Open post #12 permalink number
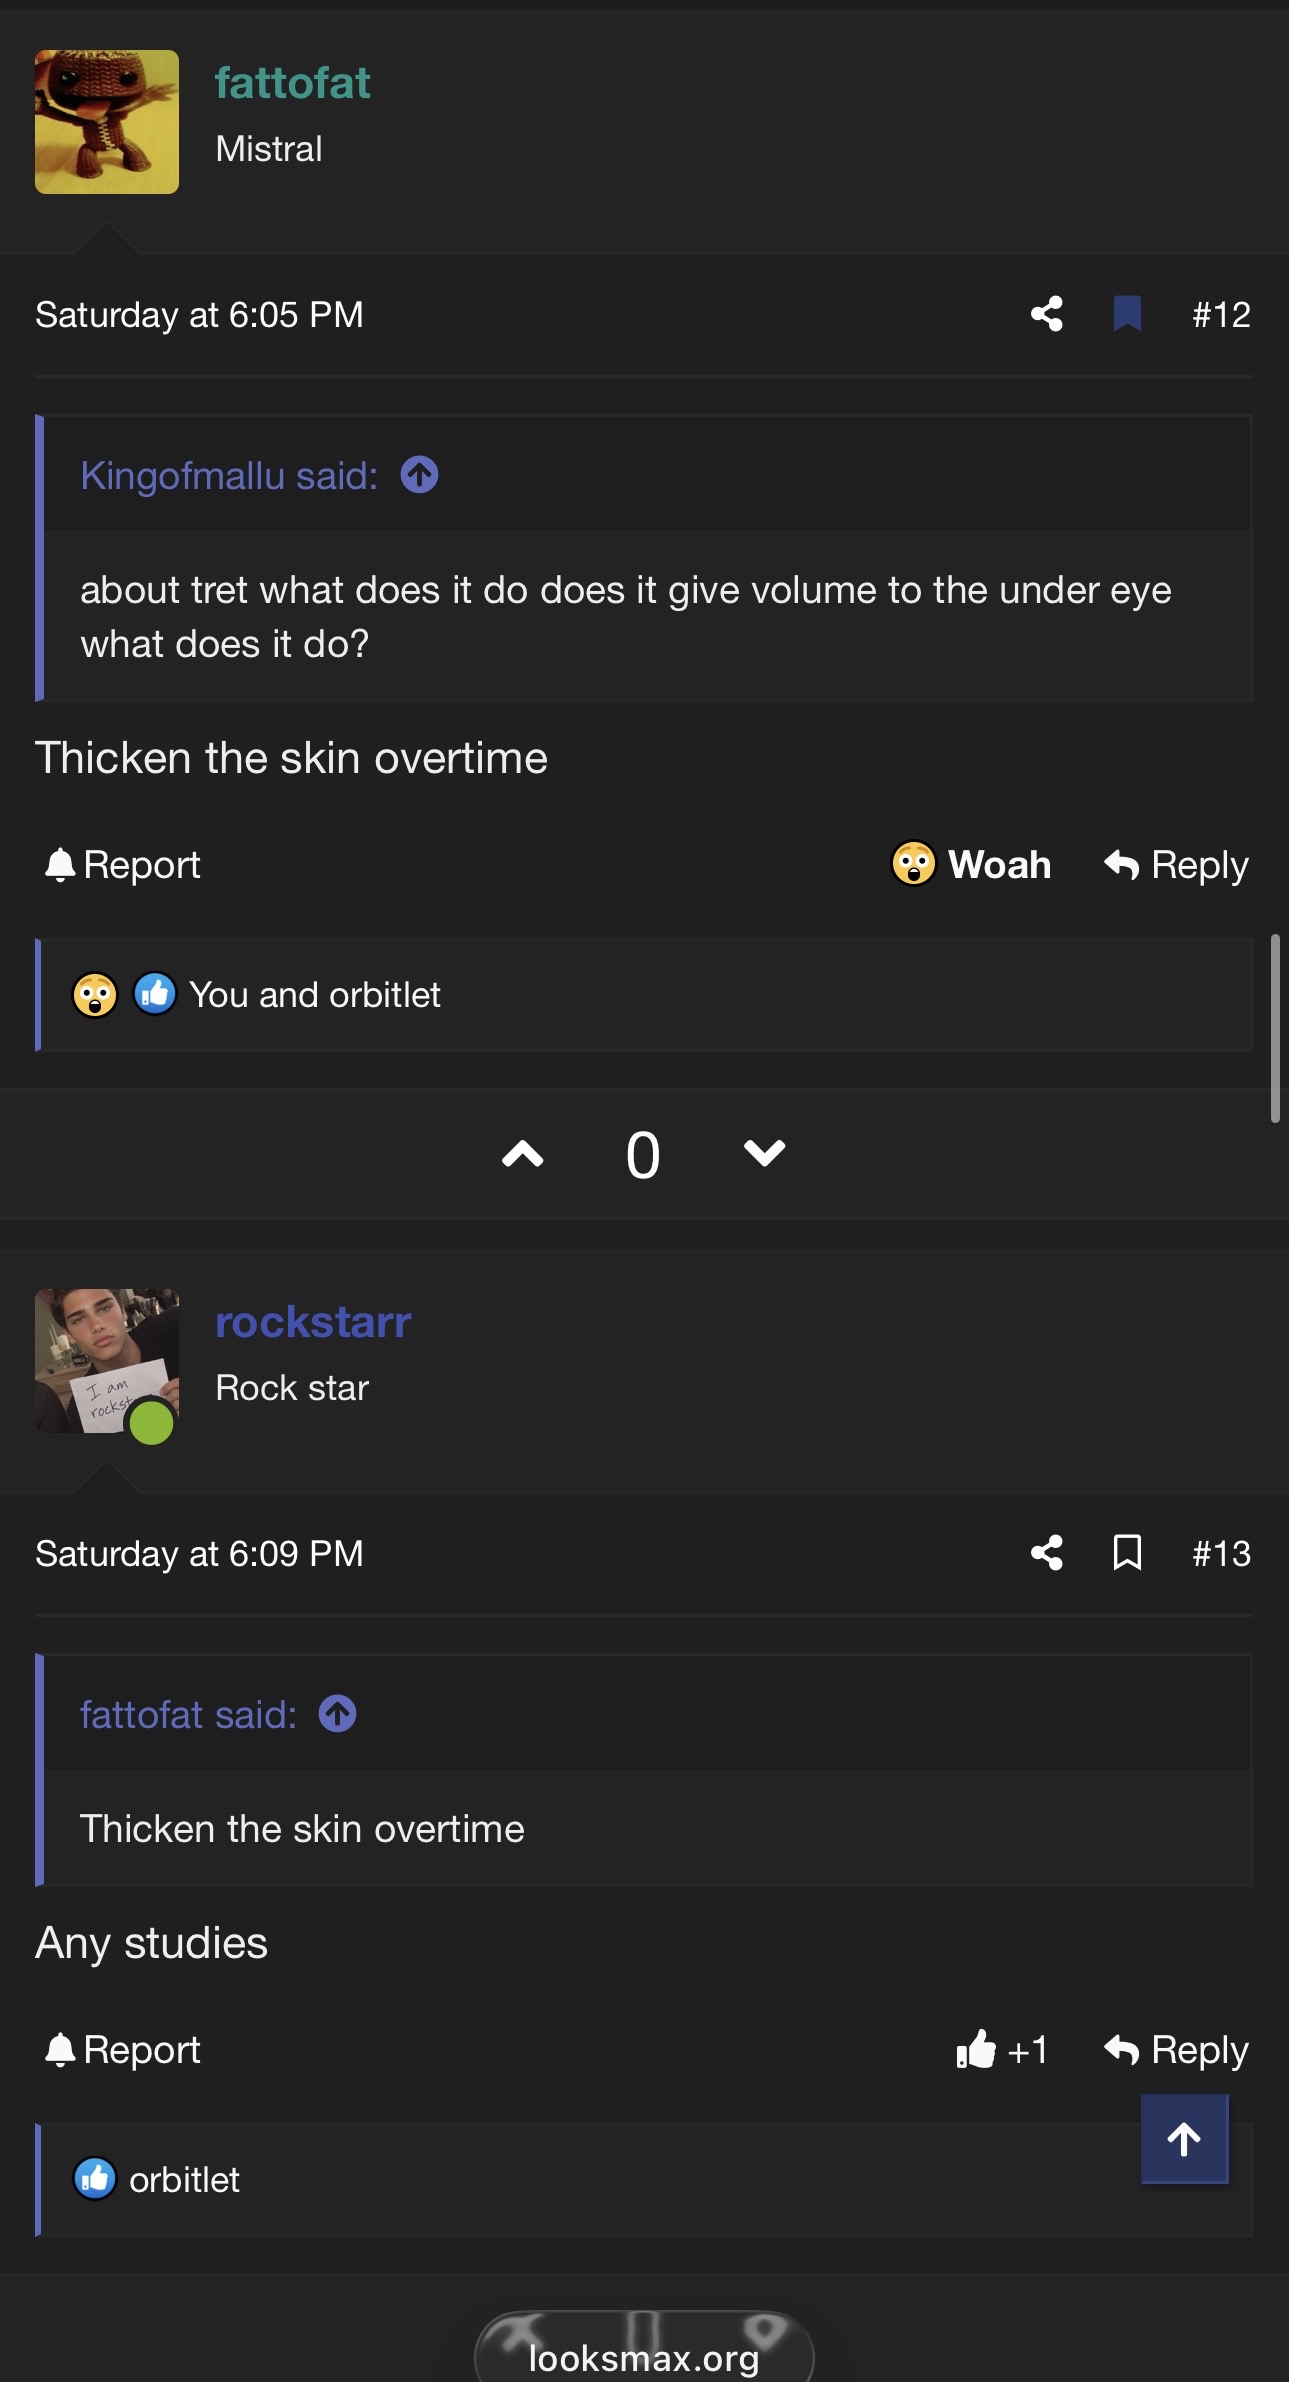 click(1221, 315)
